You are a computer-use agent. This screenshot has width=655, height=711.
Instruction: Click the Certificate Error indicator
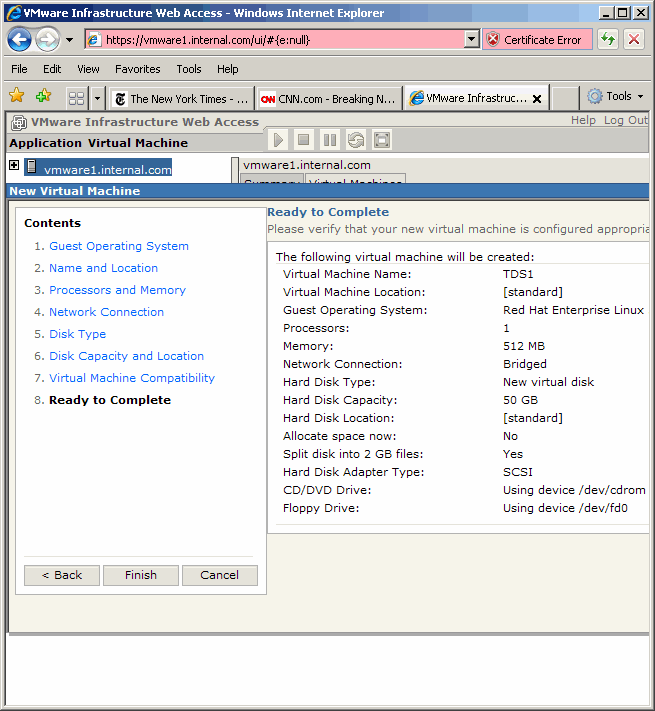[x=537, y=40]
